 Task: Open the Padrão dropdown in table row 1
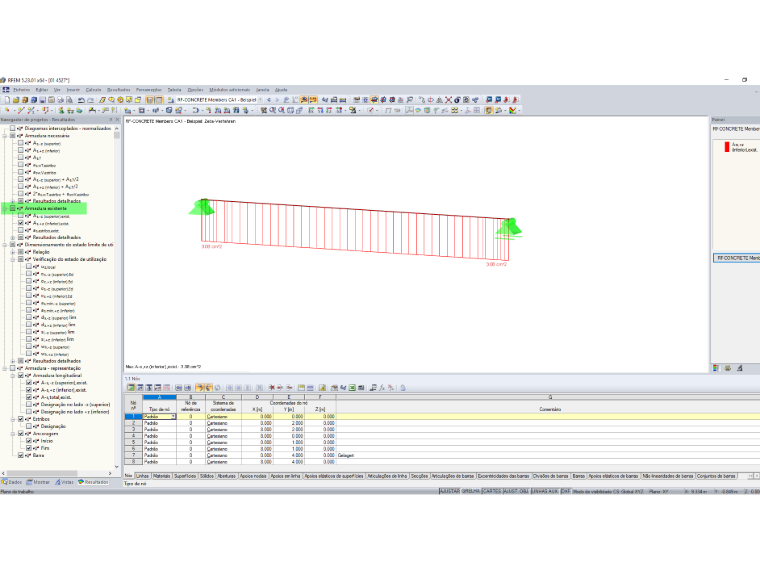(173, 416)
